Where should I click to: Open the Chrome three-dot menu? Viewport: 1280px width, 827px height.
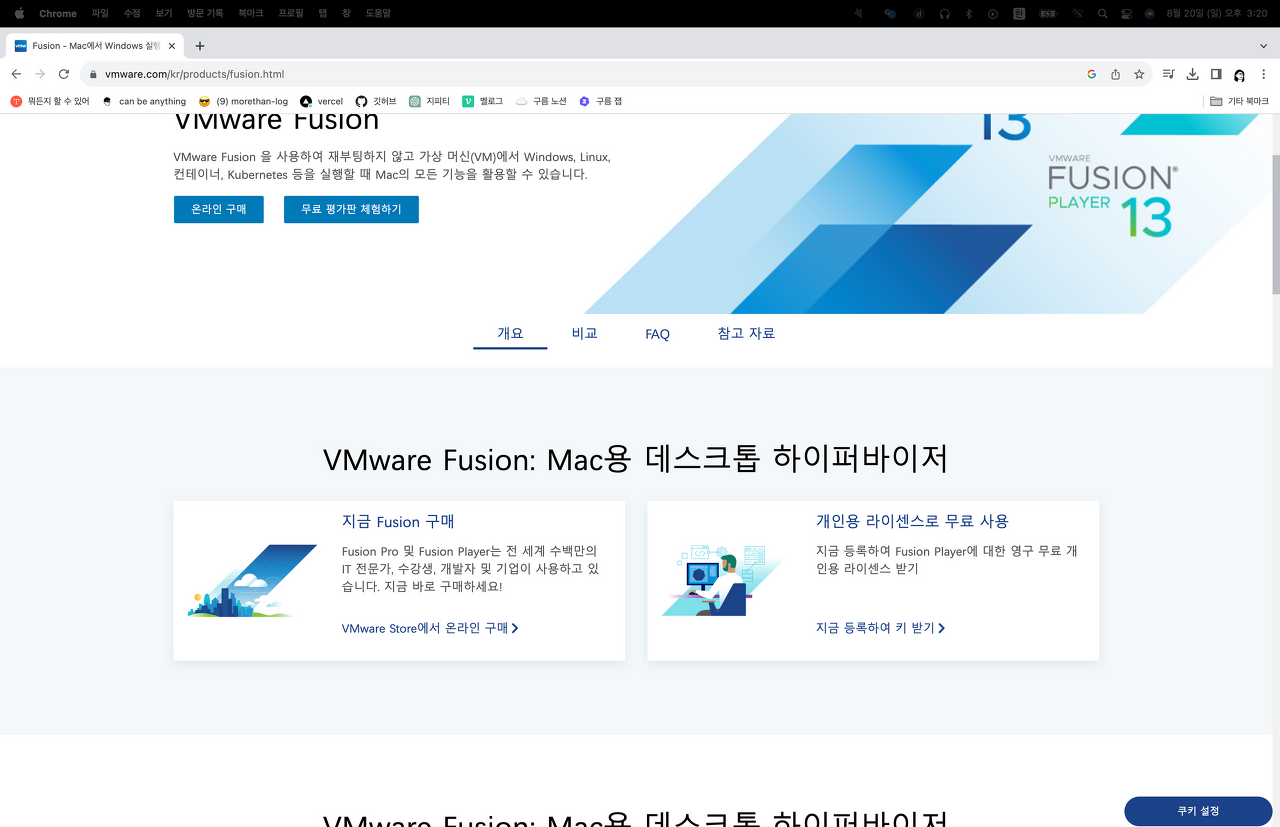point(1263,74)
